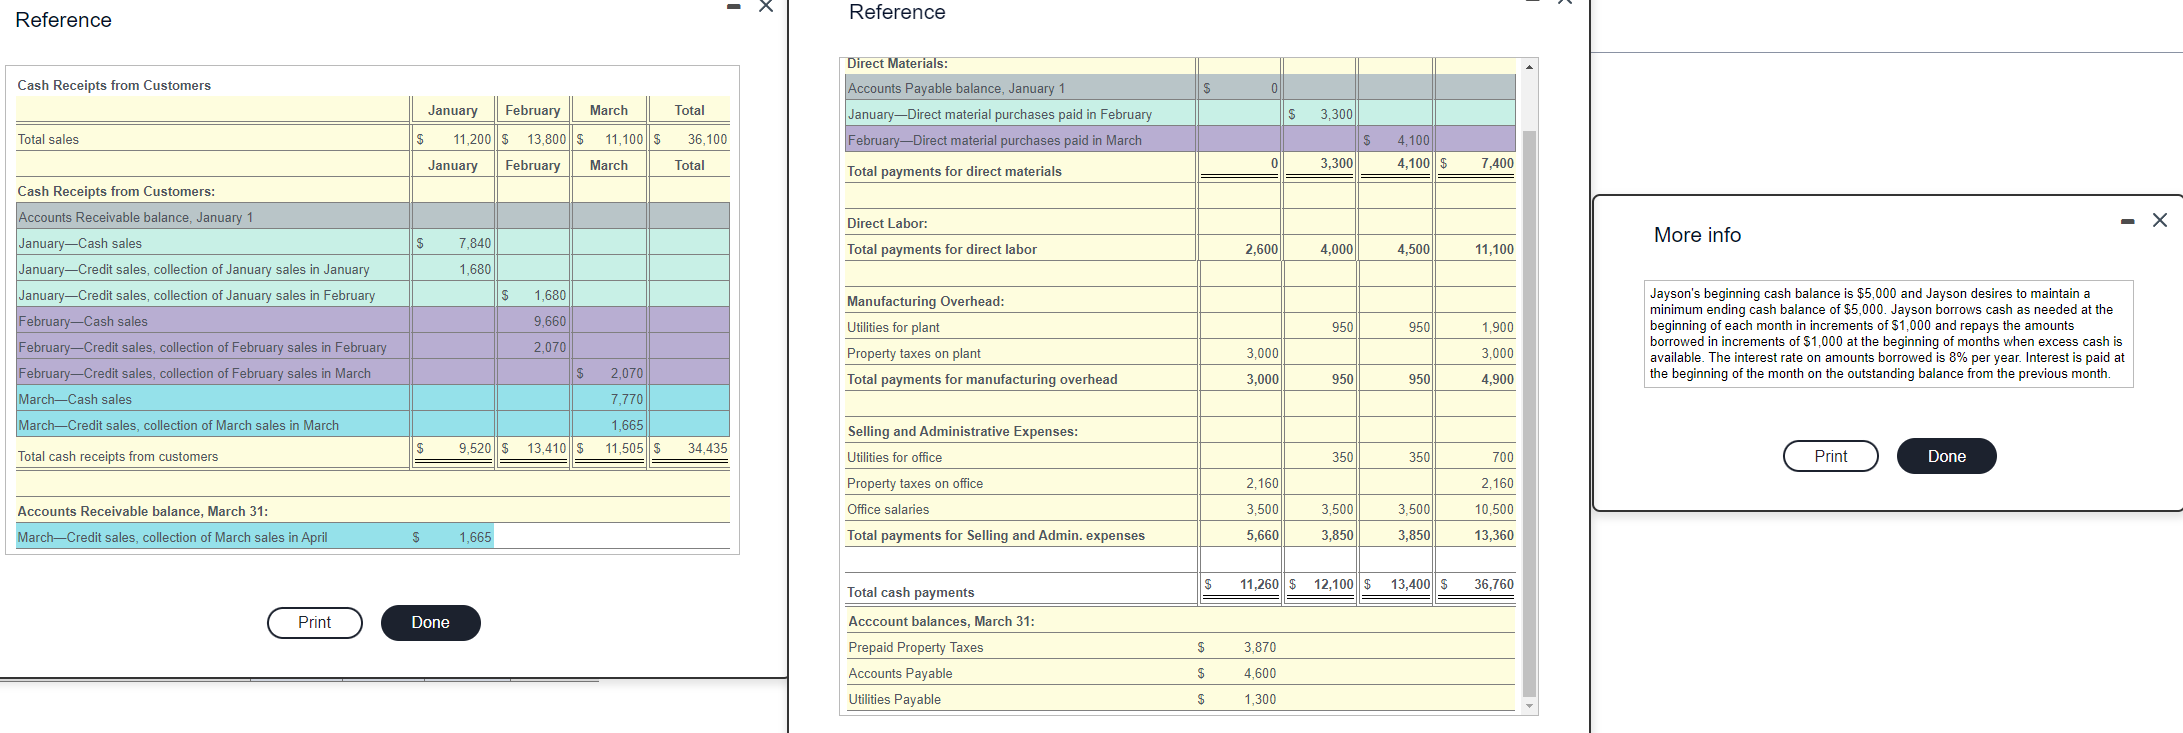Select Total payments for direct labor label
The height and width of the screenshot is (733, 2183).
pyautogui.click(x=941, y=249)
